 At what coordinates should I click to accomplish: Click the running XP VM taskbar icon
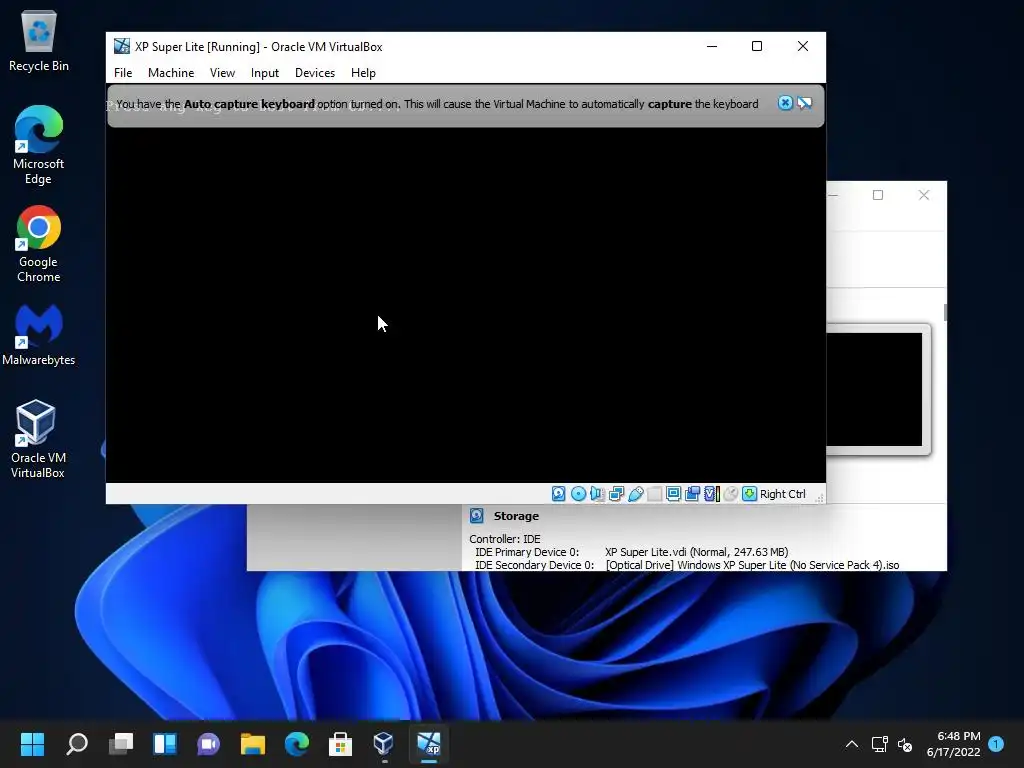[429, 743]
